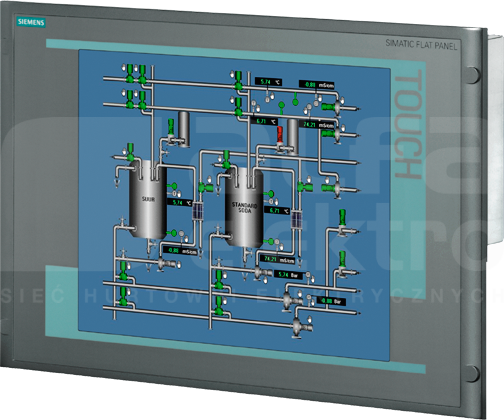Tap the 5,74 °C readout on the top pipe
This screenshot has height=420, width=504.
[x=268, y=82]
